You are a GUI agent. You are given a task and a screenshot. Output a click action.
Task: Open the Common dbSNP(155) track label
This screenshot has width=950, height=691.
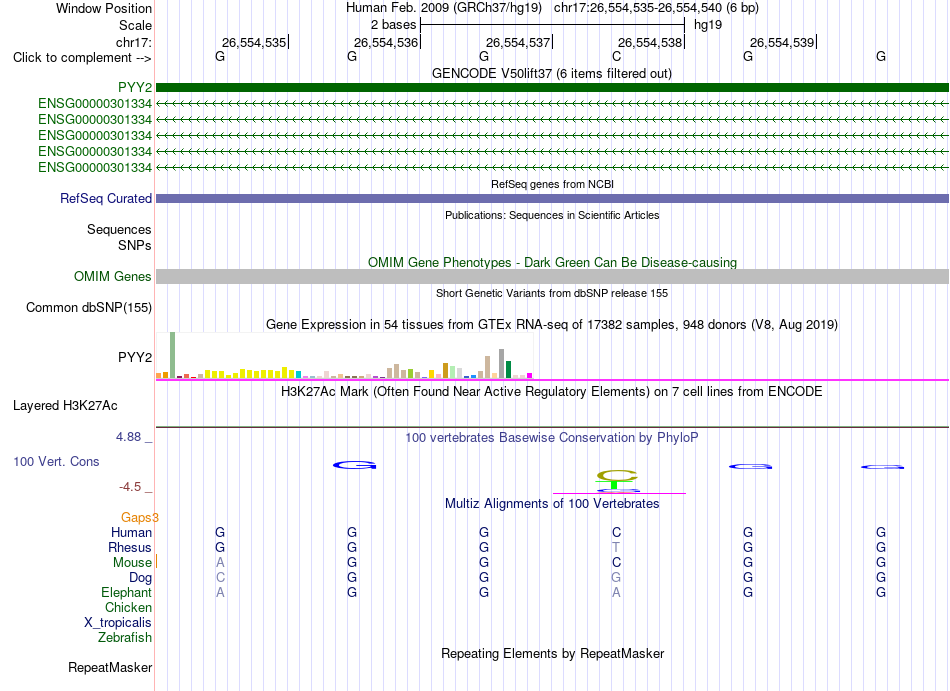click(x=89, y=308)
